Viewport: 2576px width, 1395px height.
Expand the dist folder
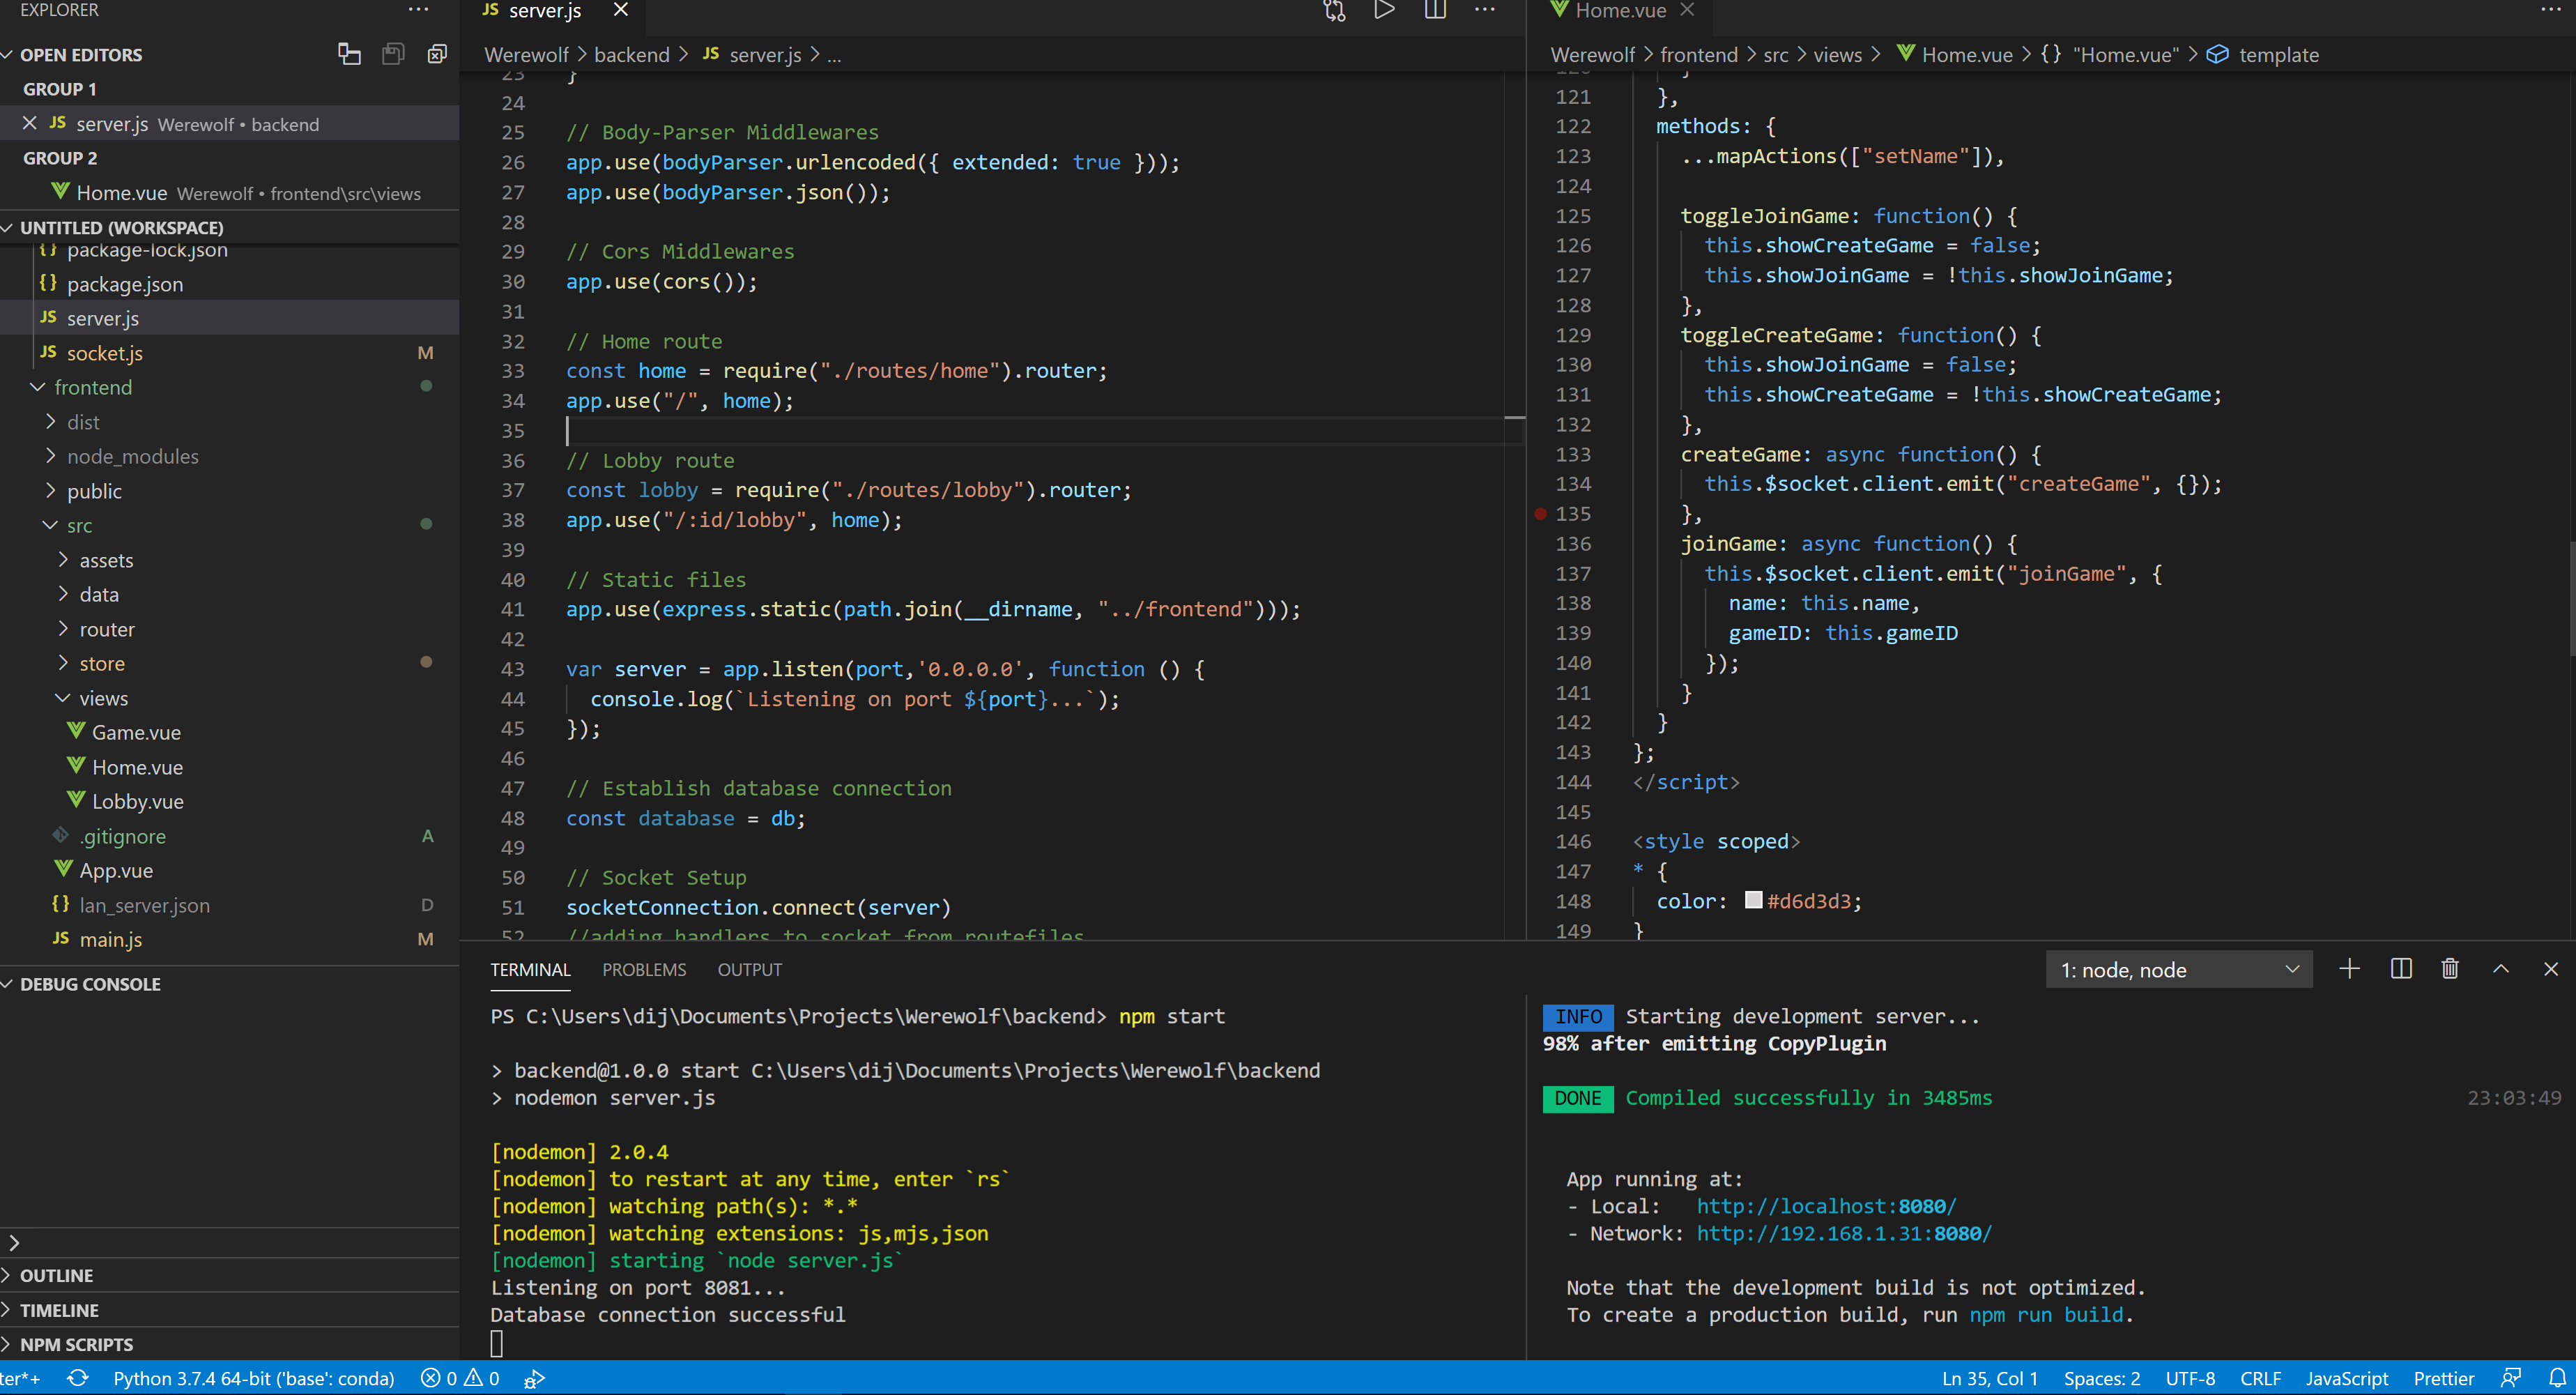coord(83,422)
